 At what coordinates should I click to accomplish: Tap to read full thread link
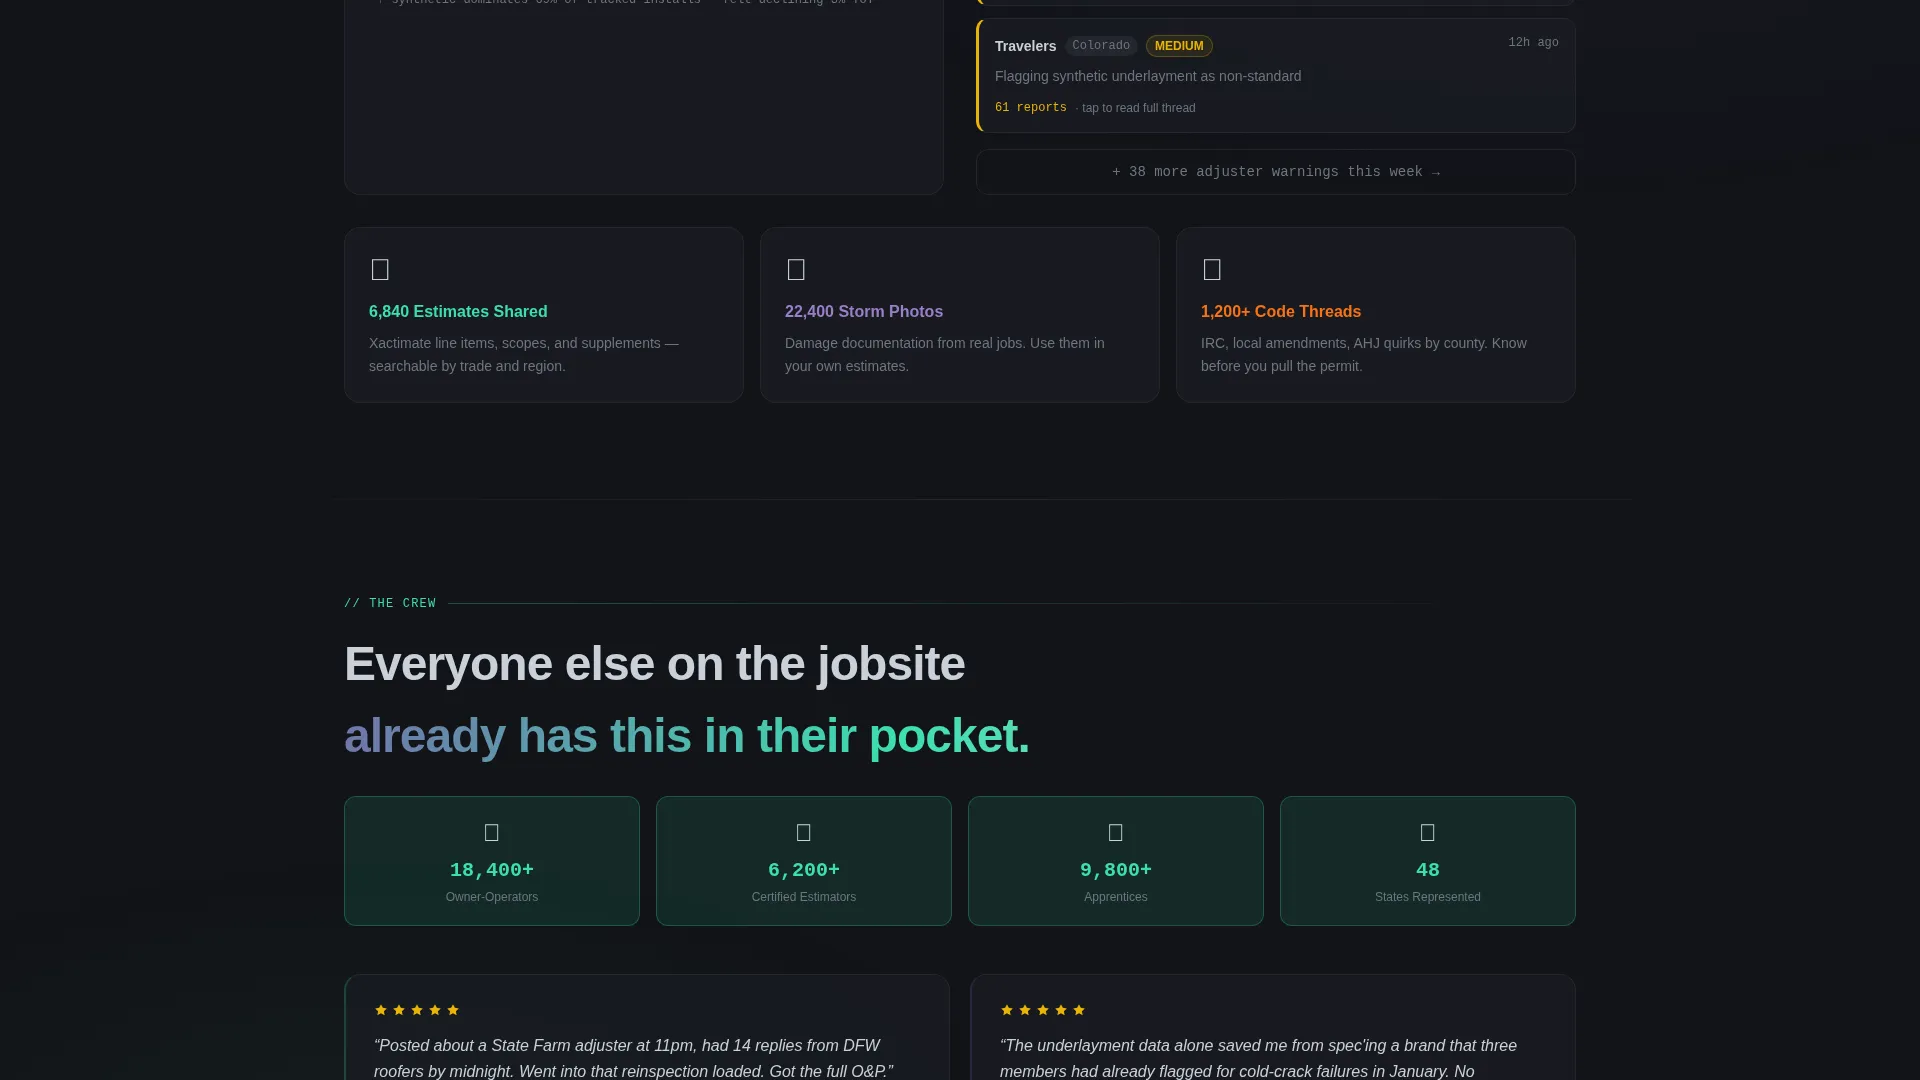coord(1138,108)
